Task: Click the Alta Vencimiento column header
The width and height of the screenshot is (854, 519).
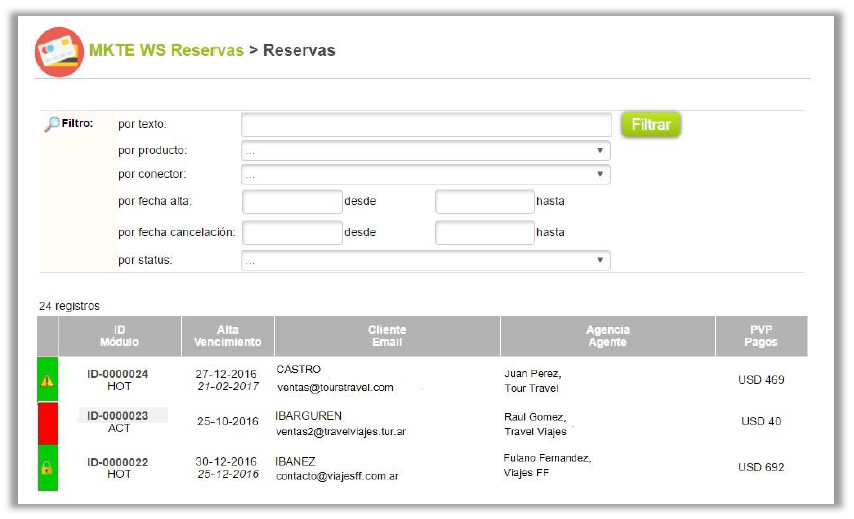Action: [228, 336]
